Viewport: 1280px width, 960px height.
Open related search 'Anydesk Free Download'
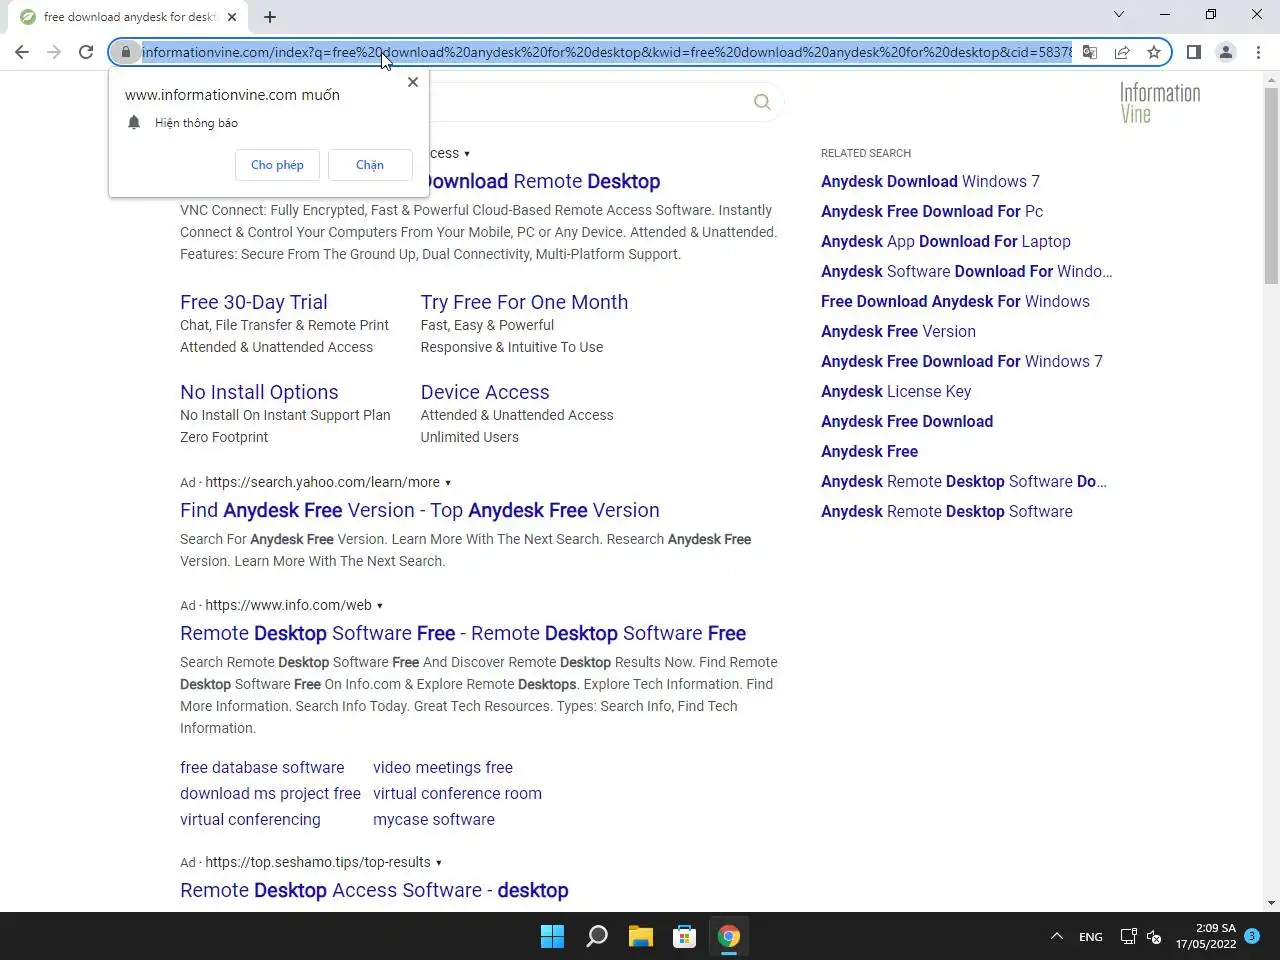coord(907,421)
